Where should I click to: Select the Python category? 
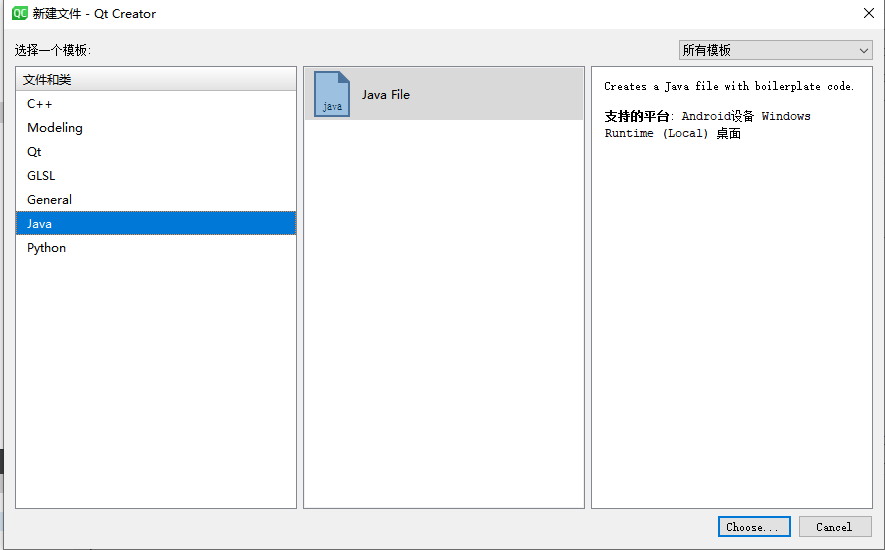pyautogui.click(x=156, y=247)
